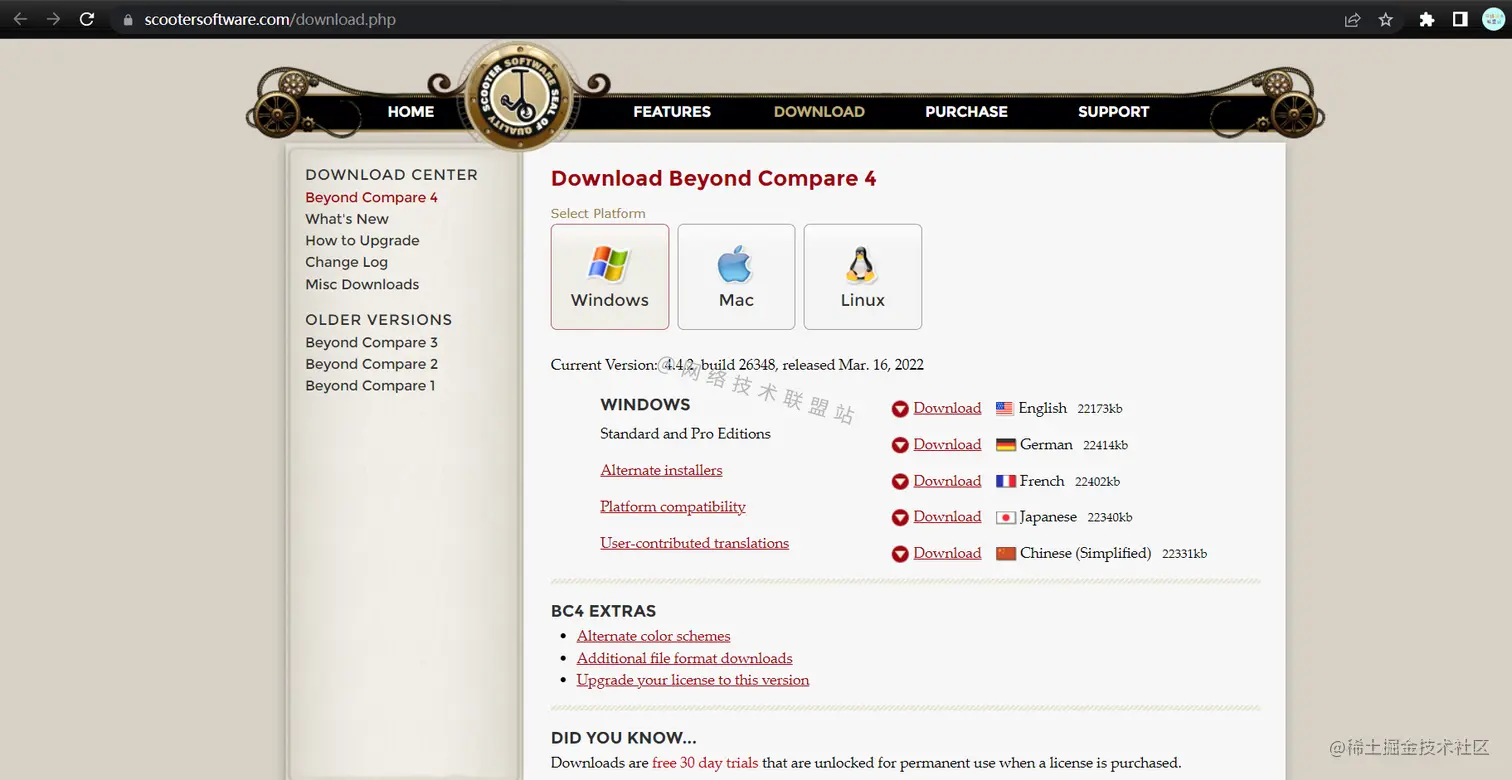Click the lock icon in the address bar
This screenshot has width=1512, height=780.
[x=127, y=19]
